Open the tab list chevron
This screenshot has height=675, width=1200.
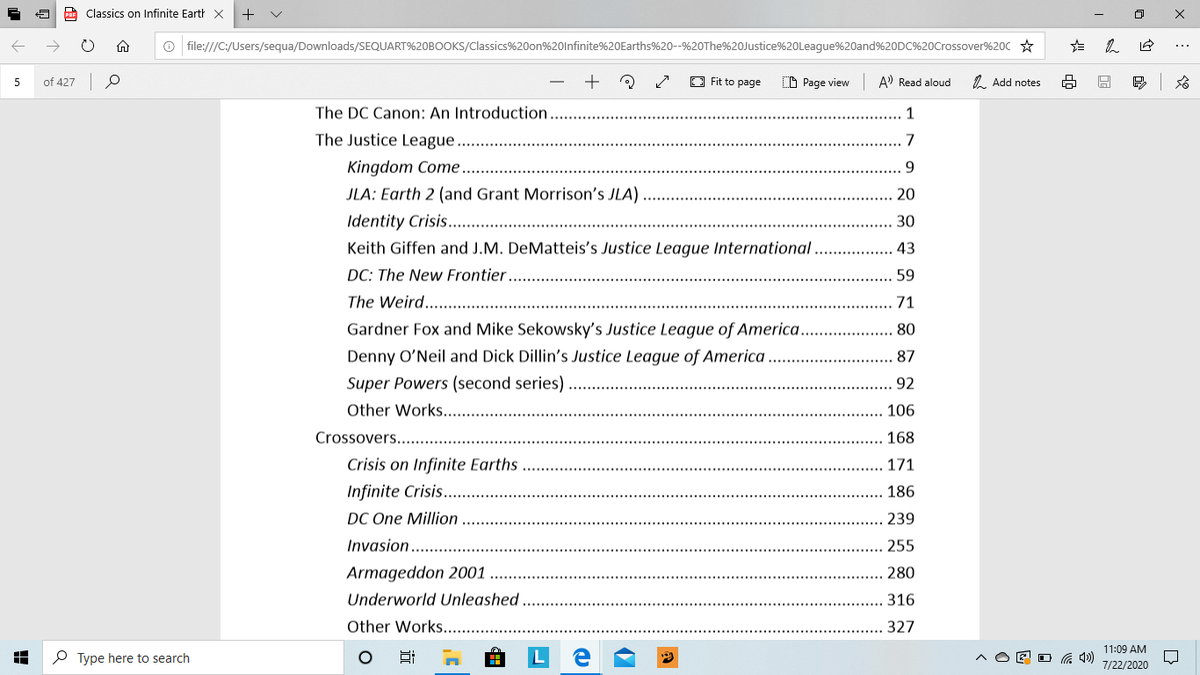click(276, 14)
